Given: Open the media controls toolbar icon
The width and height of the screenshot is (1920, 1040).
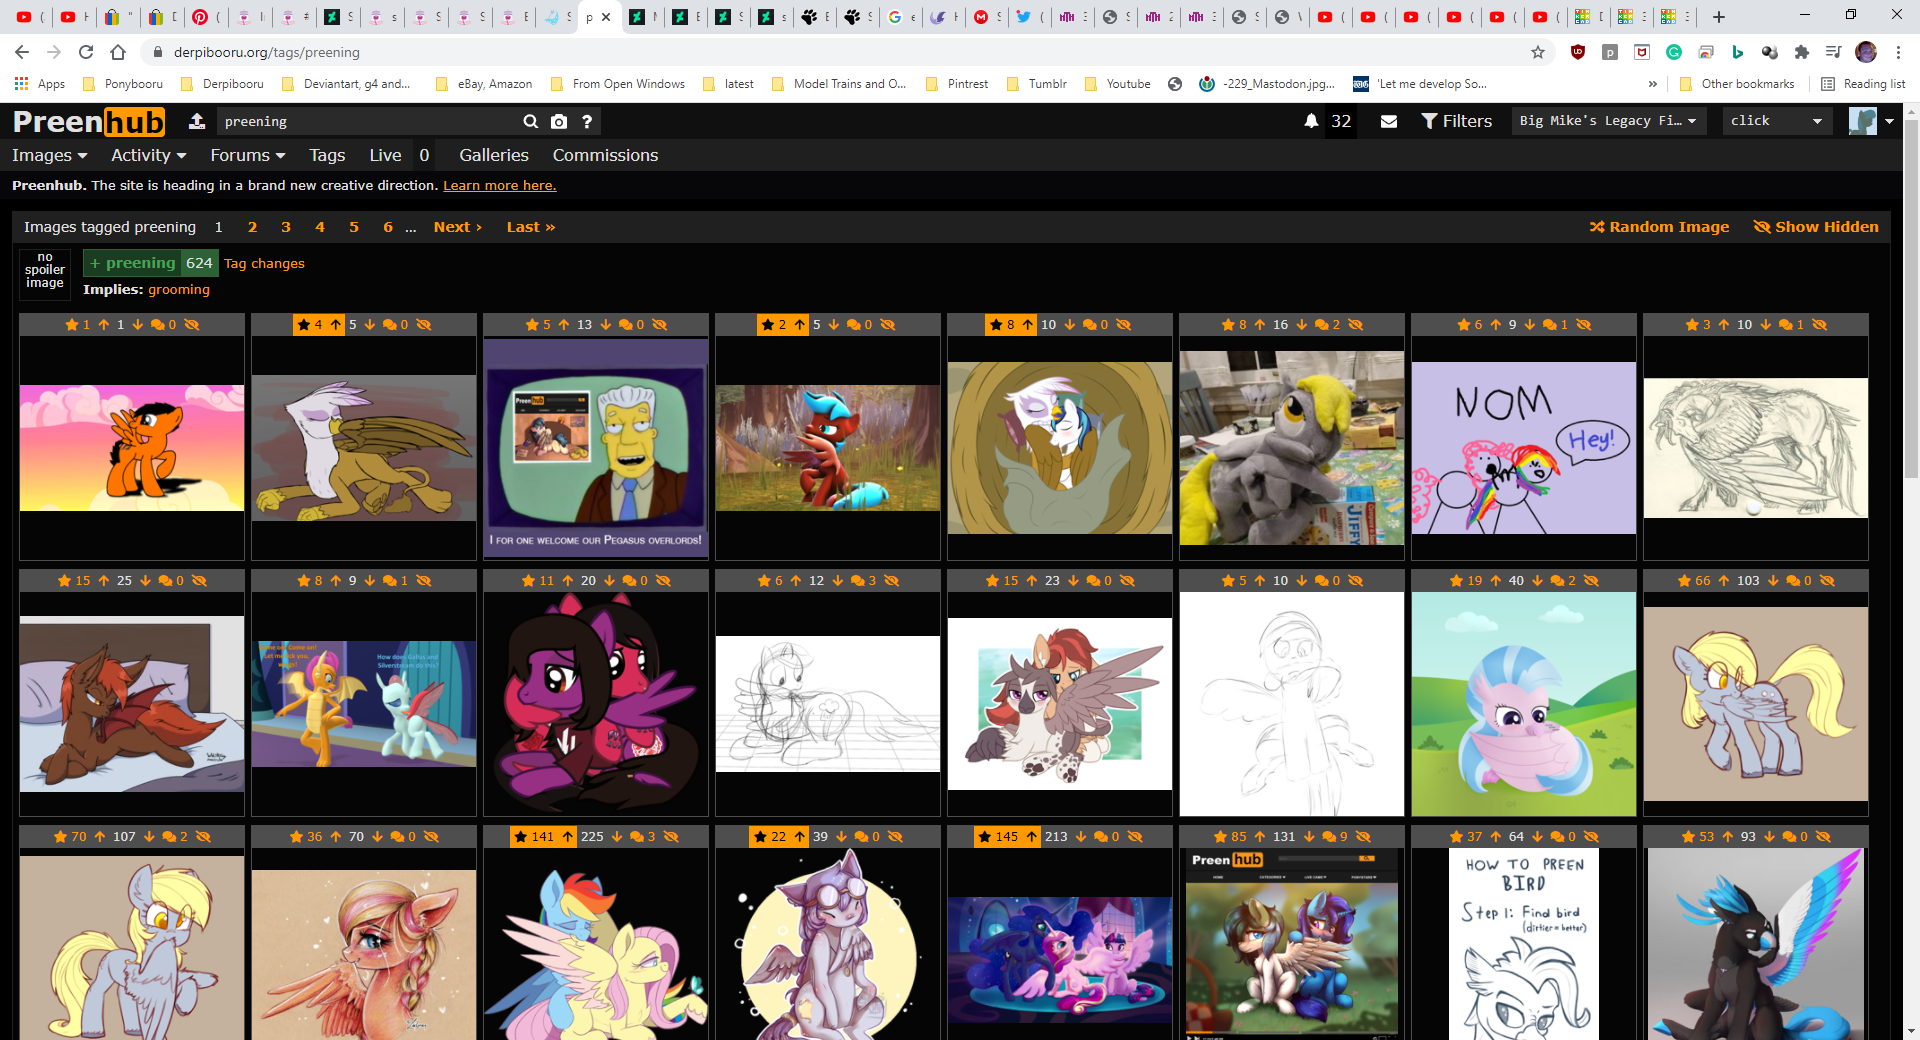Looking at the screenshot, I should click(1833, 52).
